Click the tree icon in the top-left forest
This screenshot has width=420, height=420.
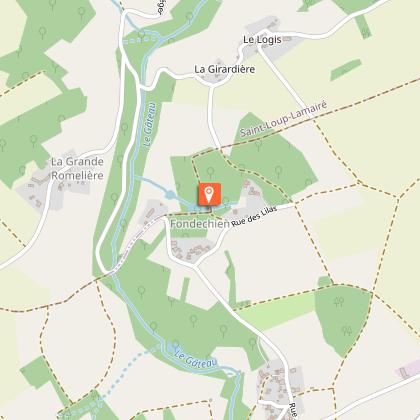point(42,33)
